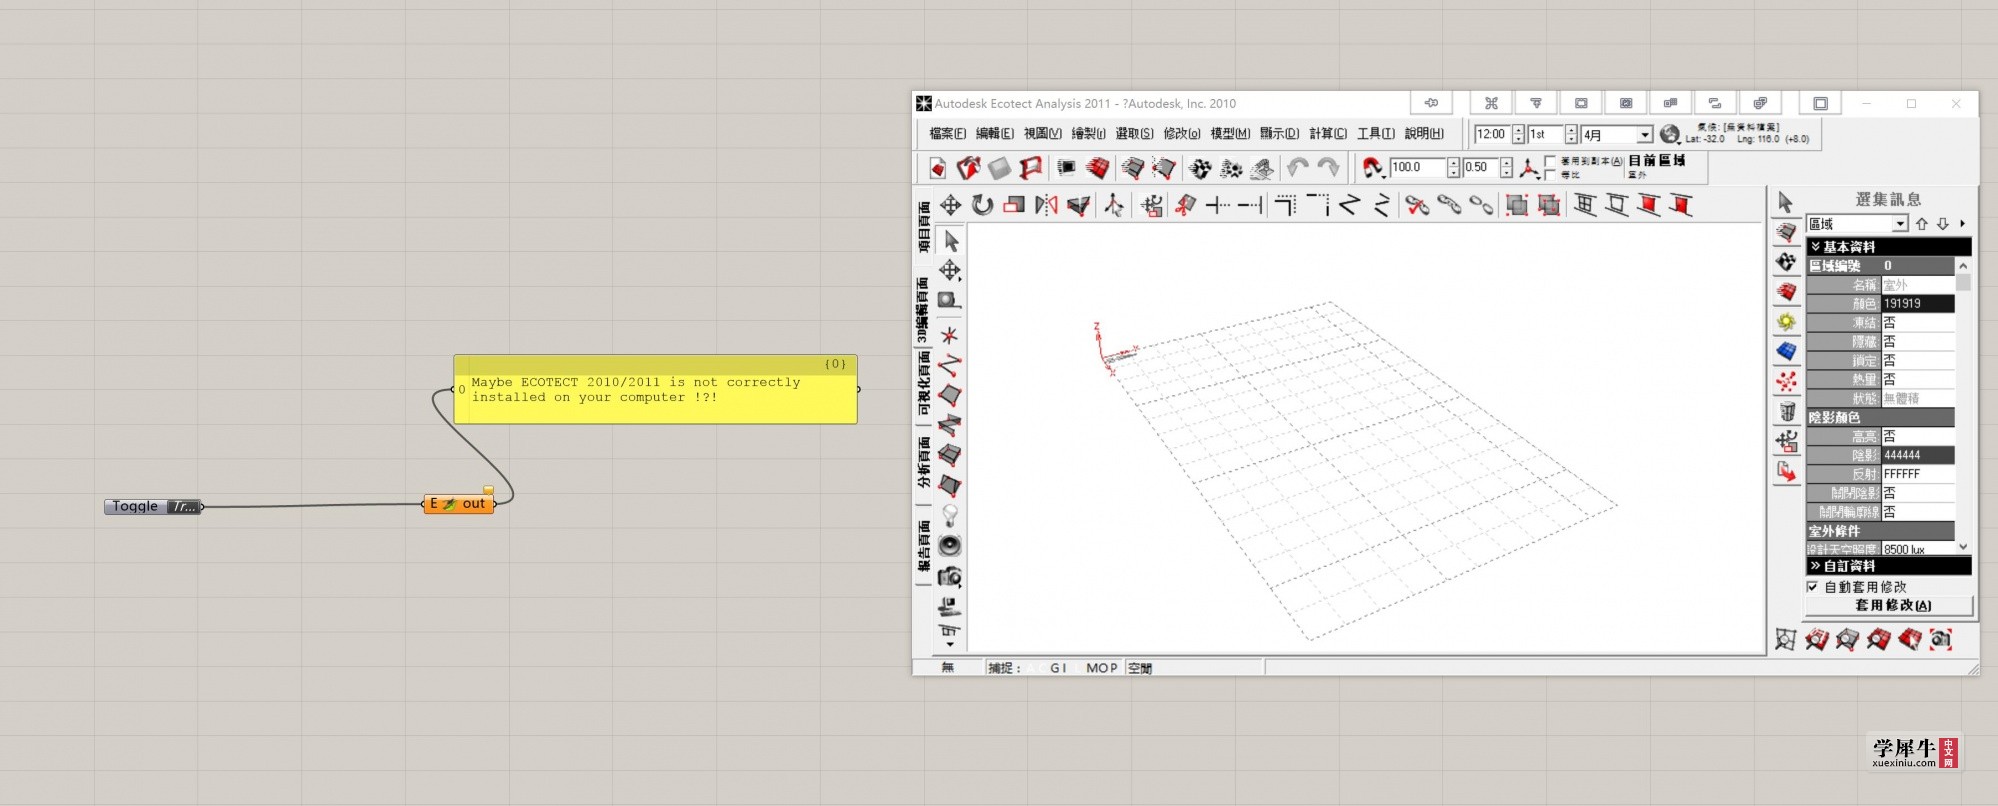The height and width of the screenshot is (806, 1998).
Task: Click the 0.50 input field
Action: tap(1481, 168)
